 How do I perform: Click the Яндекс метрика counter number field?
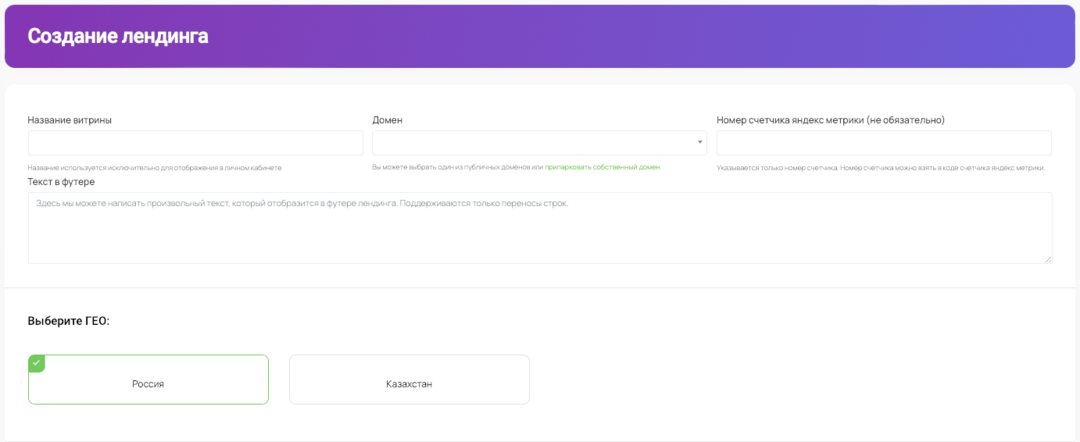(884, 143)
